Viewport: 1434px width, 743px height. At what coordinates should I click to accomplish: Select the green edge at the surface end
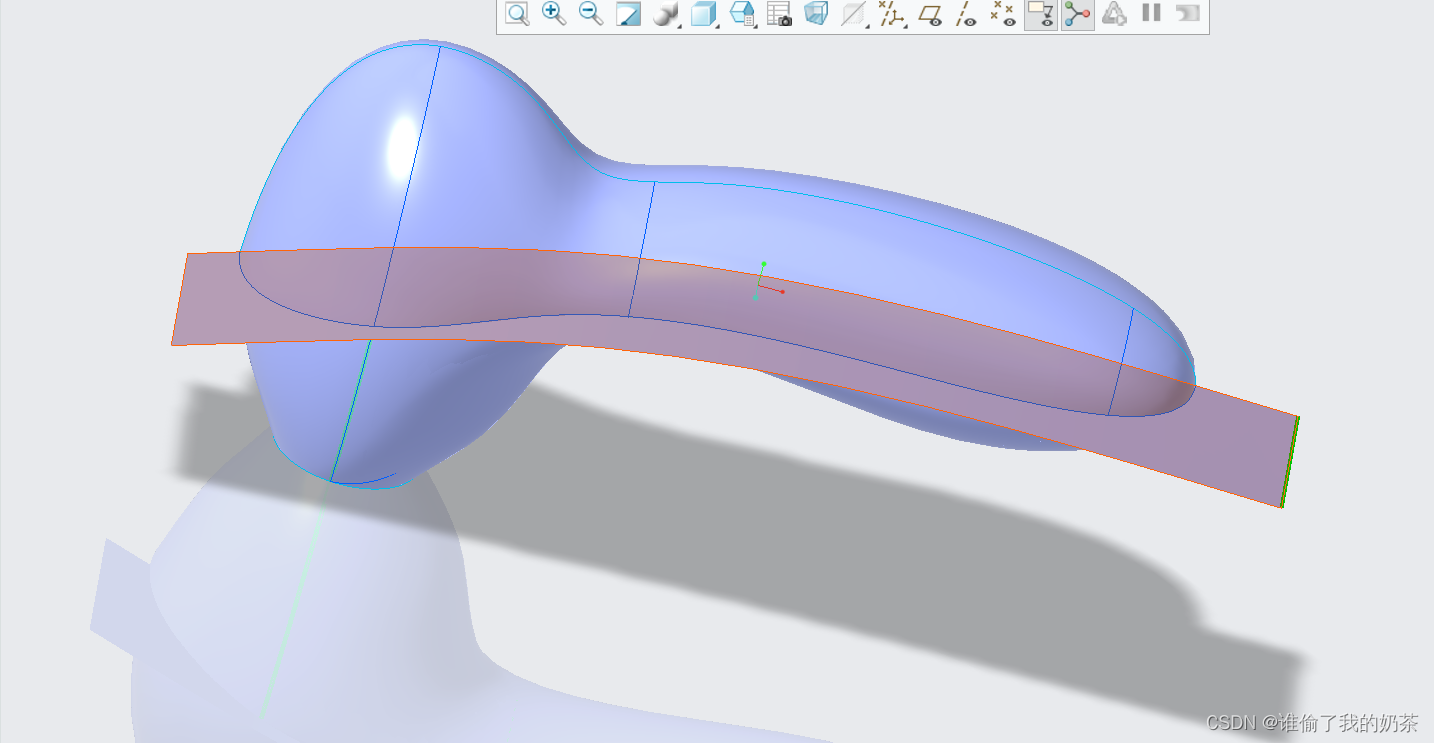click(x=1290, y=462)
